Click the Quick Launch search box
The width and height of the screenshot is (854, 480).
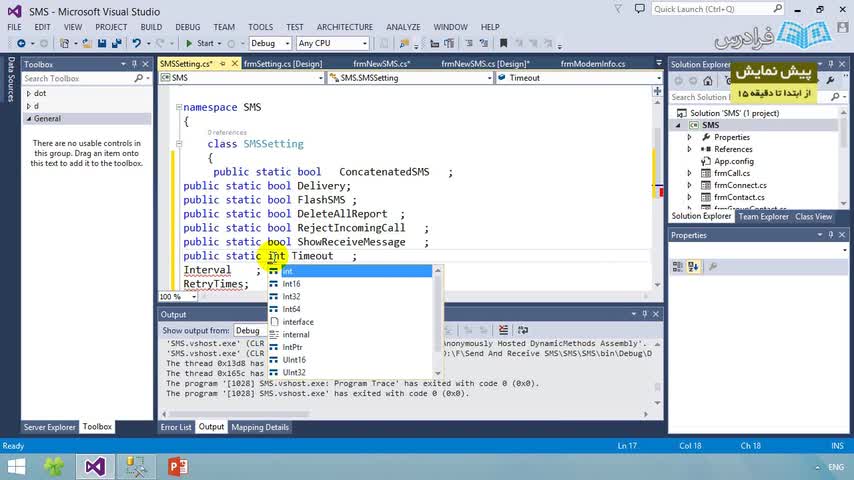717,9
